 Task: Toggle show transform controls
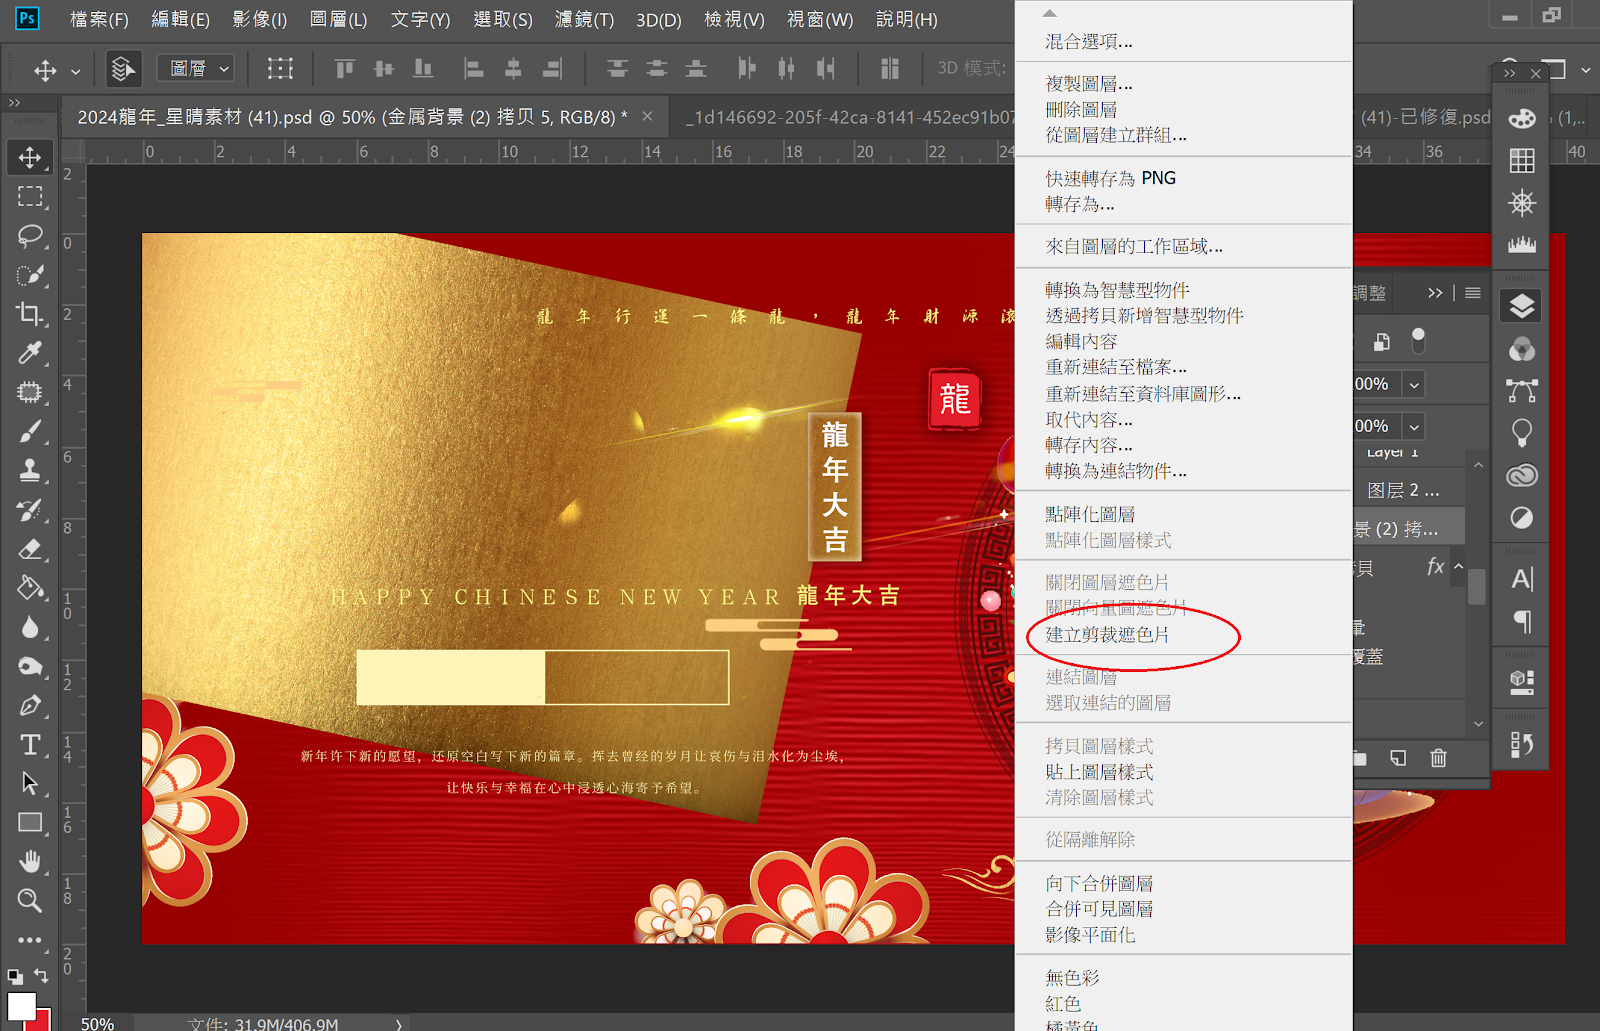tap(281, 68)
